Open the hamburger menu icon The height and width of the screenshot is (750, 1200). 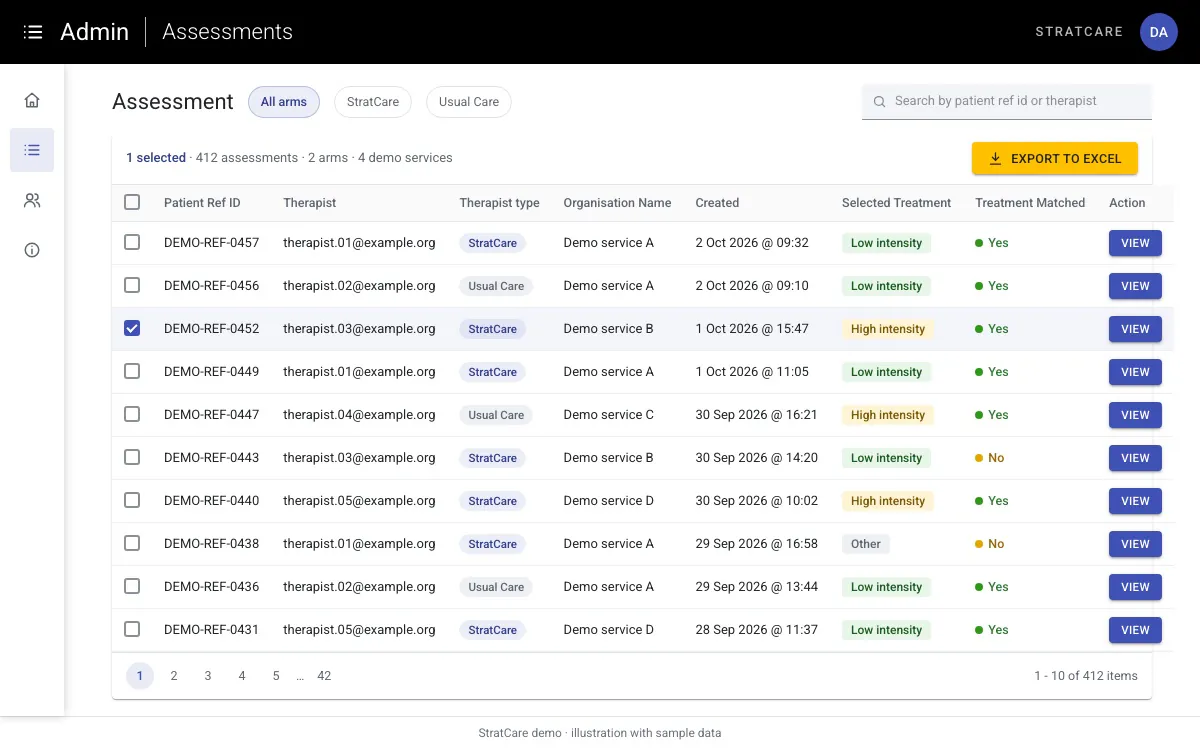pos(33,32)
